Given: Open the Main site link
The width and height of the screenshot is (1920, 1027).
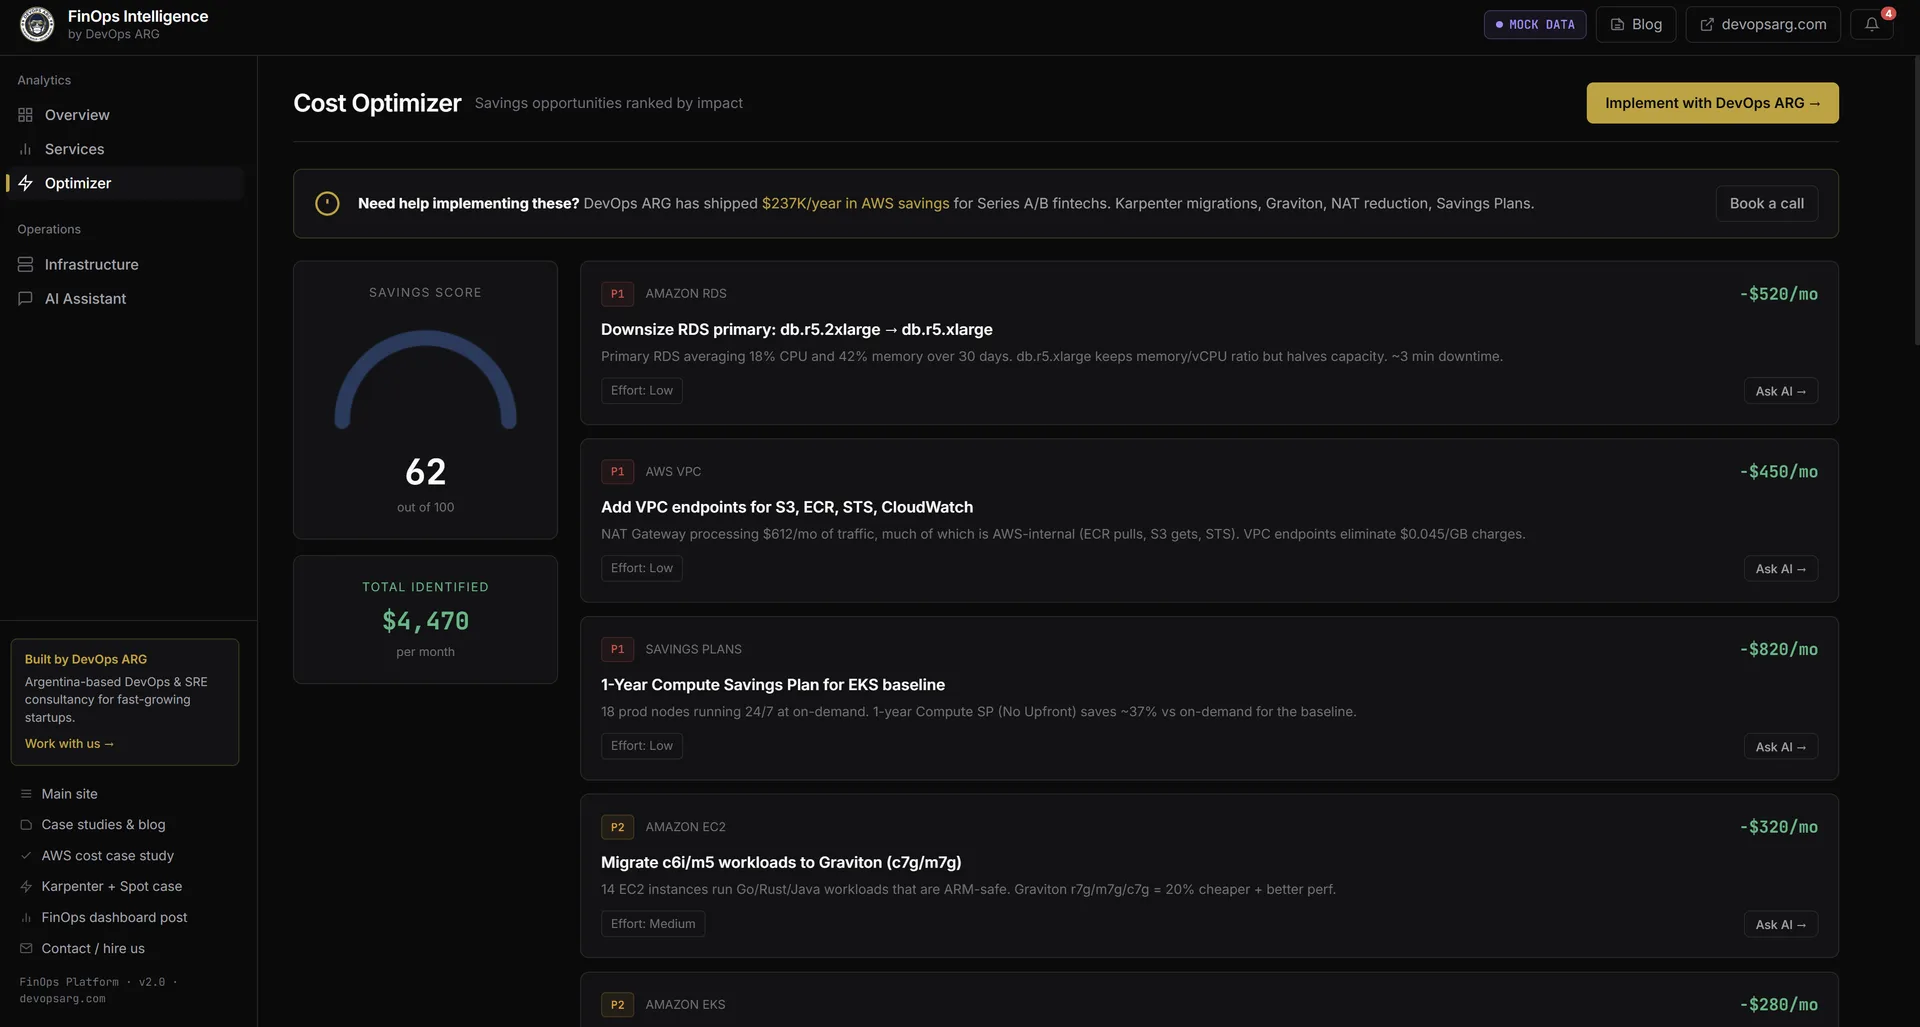Looking at the screenshot, I should pos(70,794).
